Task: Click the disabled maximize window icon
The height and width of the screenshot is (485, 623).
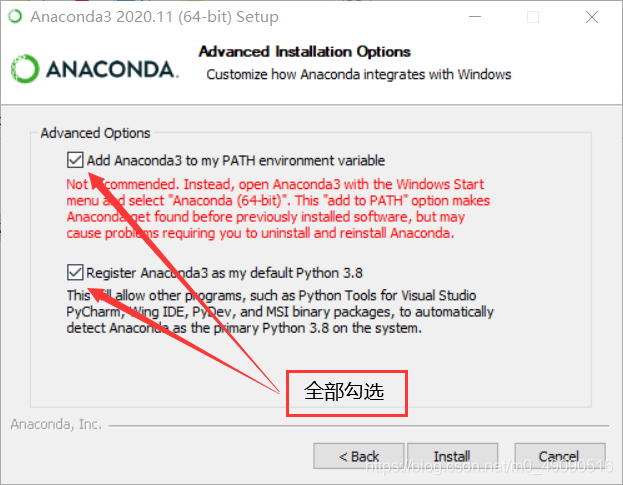Action: [533, 17]
